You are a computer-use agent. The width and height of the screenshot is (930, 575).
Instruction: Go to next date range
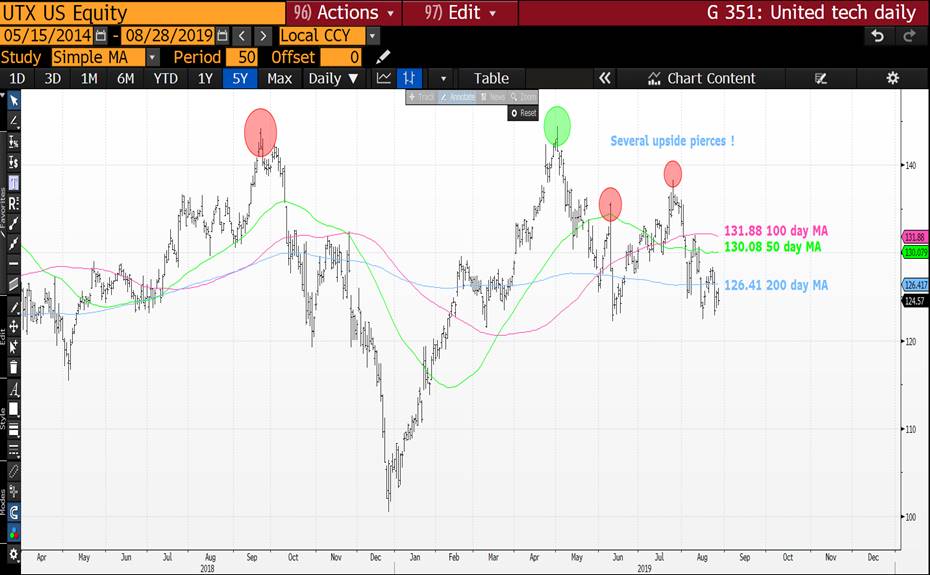(x=263, y=36)
